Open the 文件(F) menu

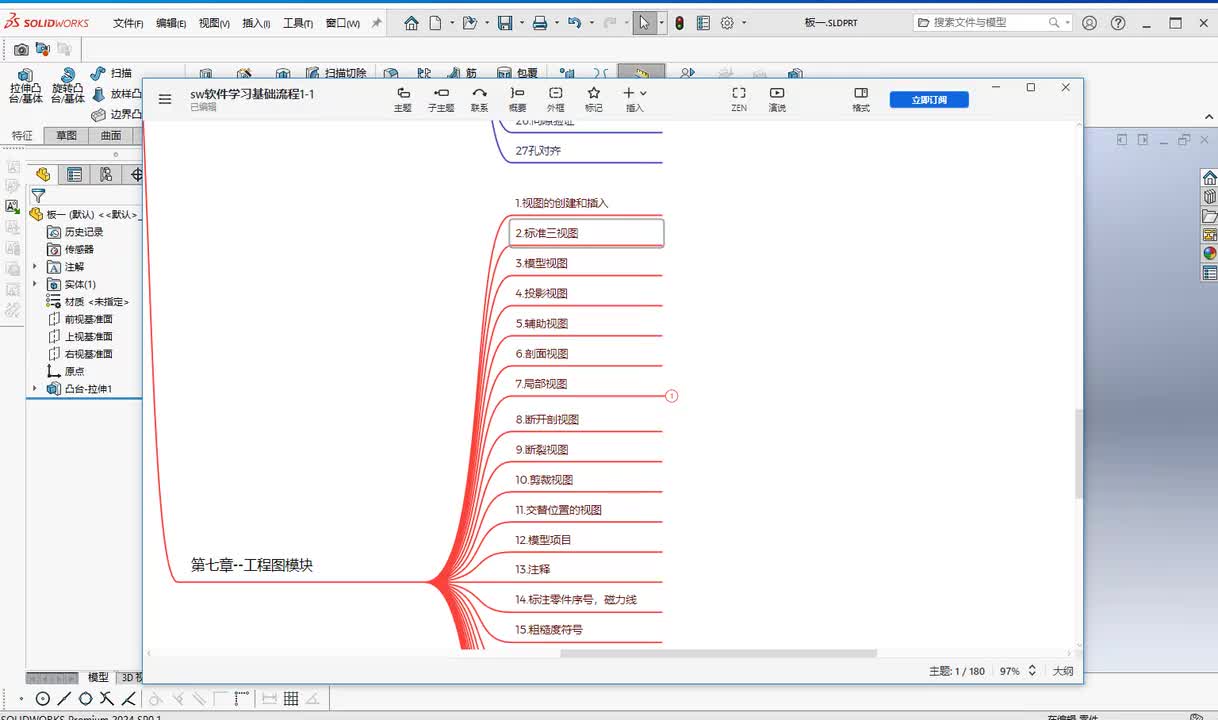(x=128, y=23)
